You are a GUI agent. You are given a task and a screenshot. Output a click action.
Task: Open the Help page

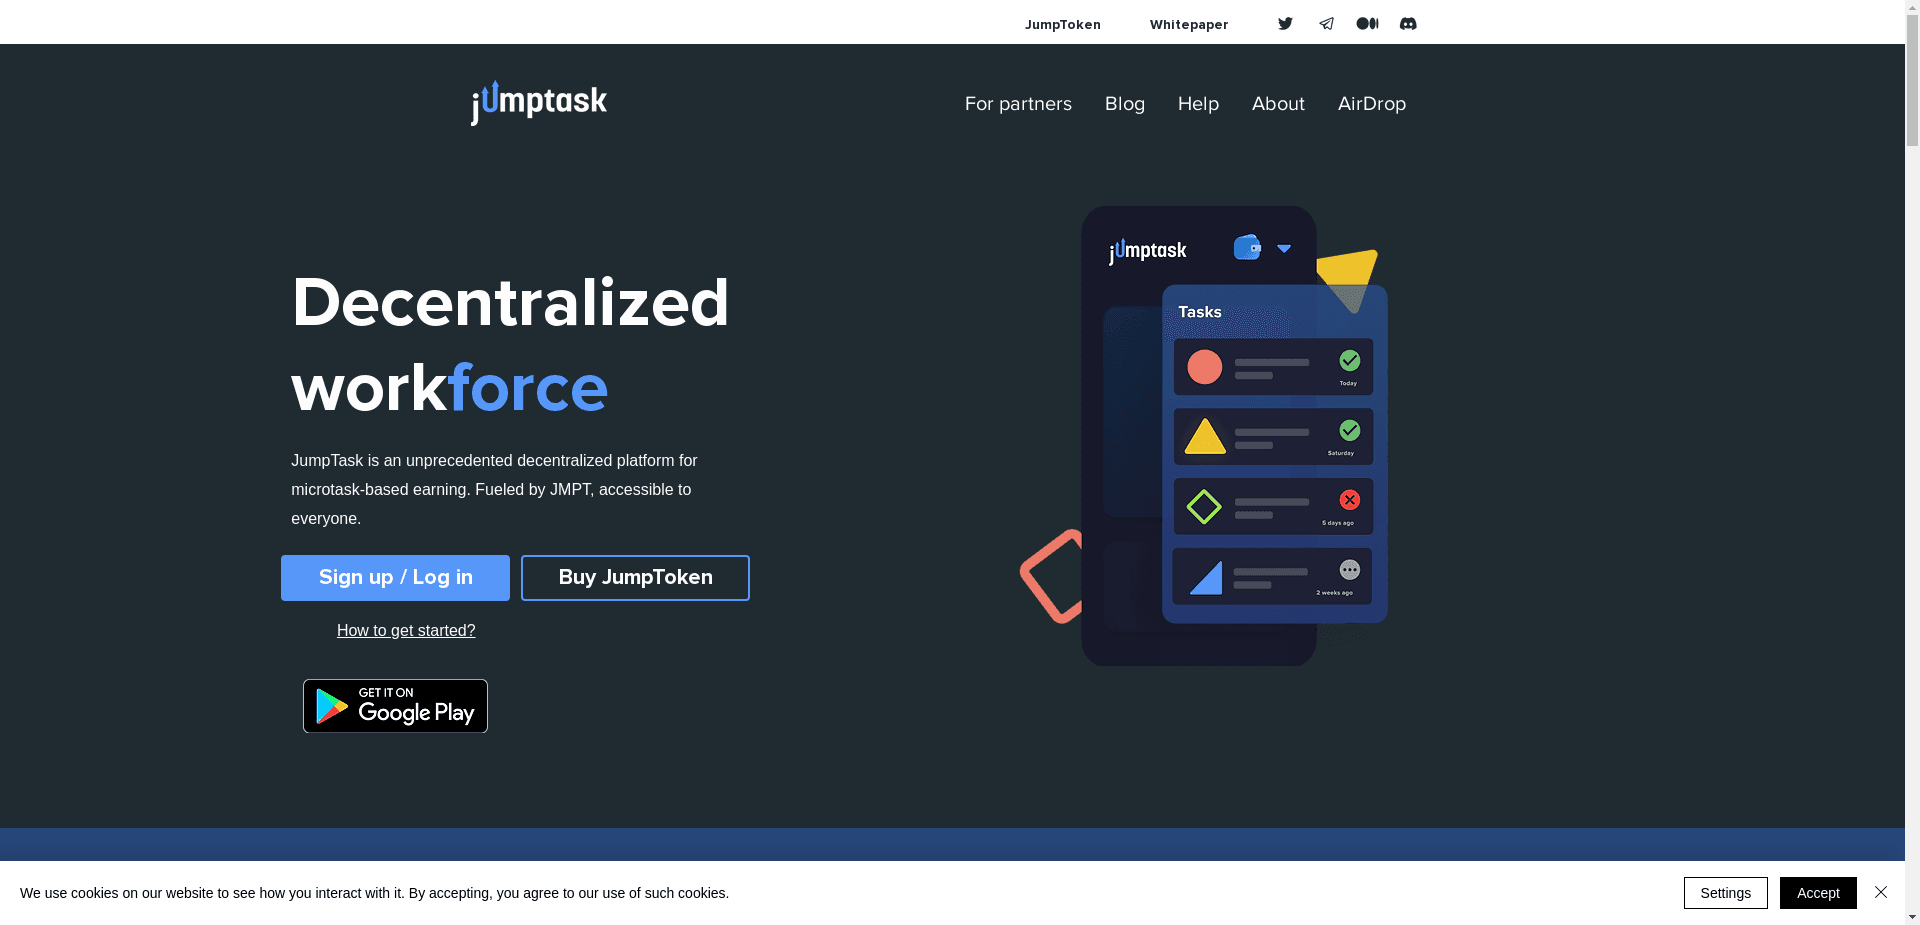tap(1198, 104)
